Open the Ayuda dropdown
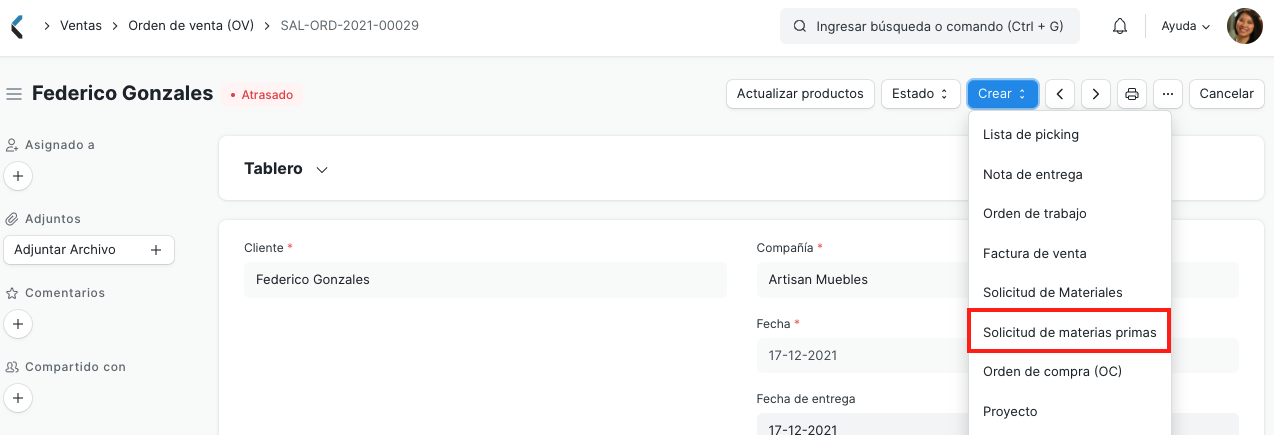The height and width of the screenshot is (435, 1274). [1186, 26]
